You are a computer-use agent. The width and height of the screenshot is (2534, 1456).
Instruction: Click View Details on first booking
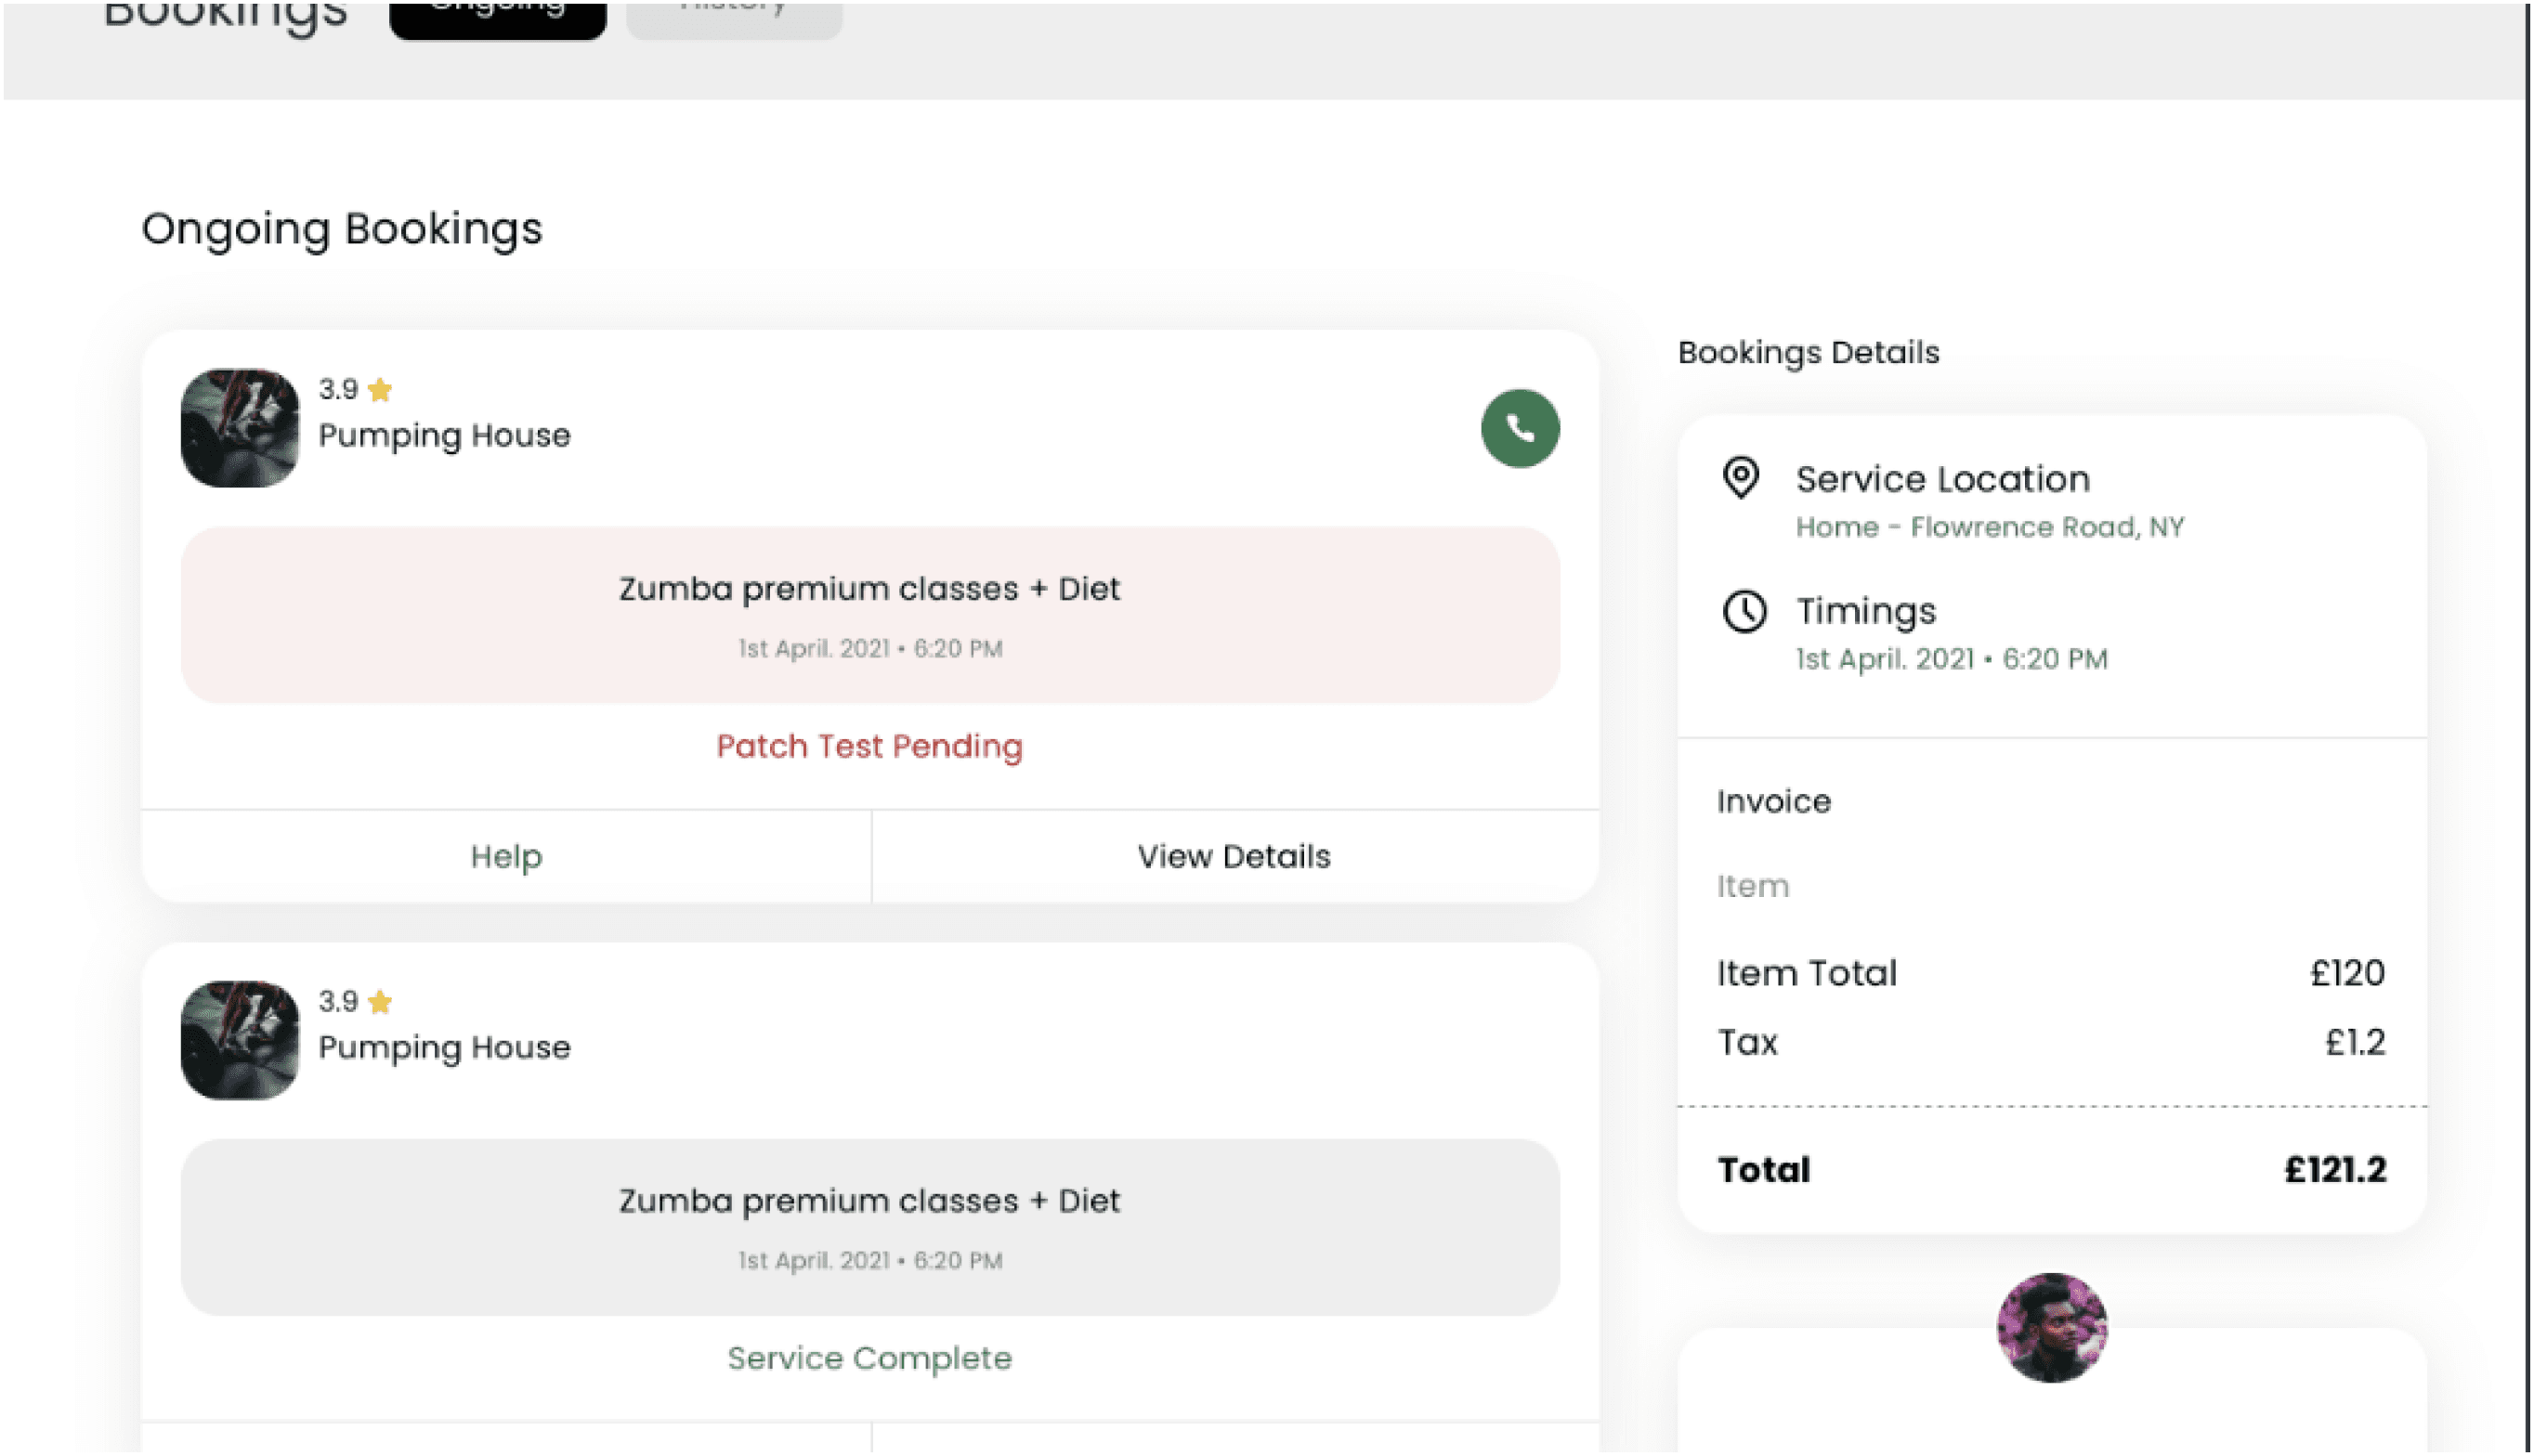pos(1233,856)
